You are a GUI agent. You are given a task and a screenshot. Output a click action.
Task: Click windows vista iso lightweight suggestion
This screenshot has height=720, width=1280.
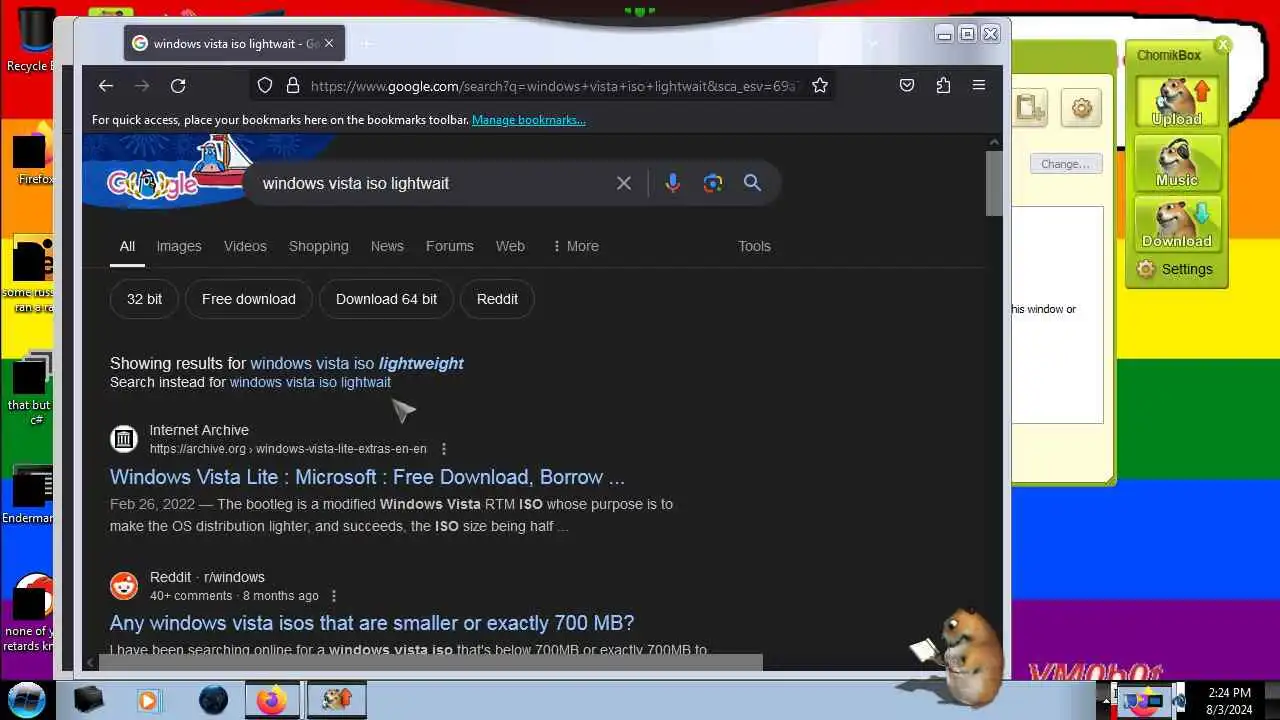(357, 363)
